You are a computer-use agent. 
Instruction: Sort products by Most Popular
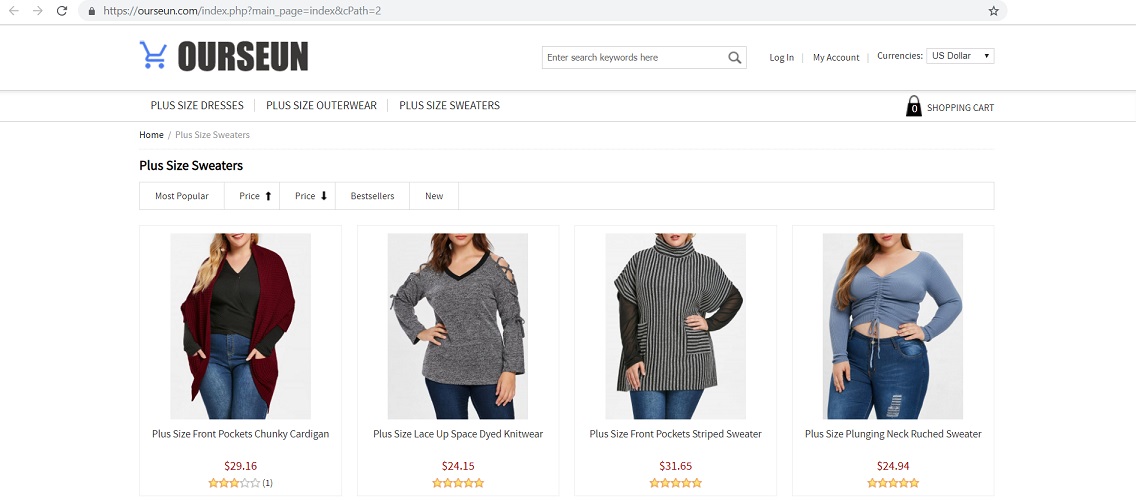click(182, 196)
